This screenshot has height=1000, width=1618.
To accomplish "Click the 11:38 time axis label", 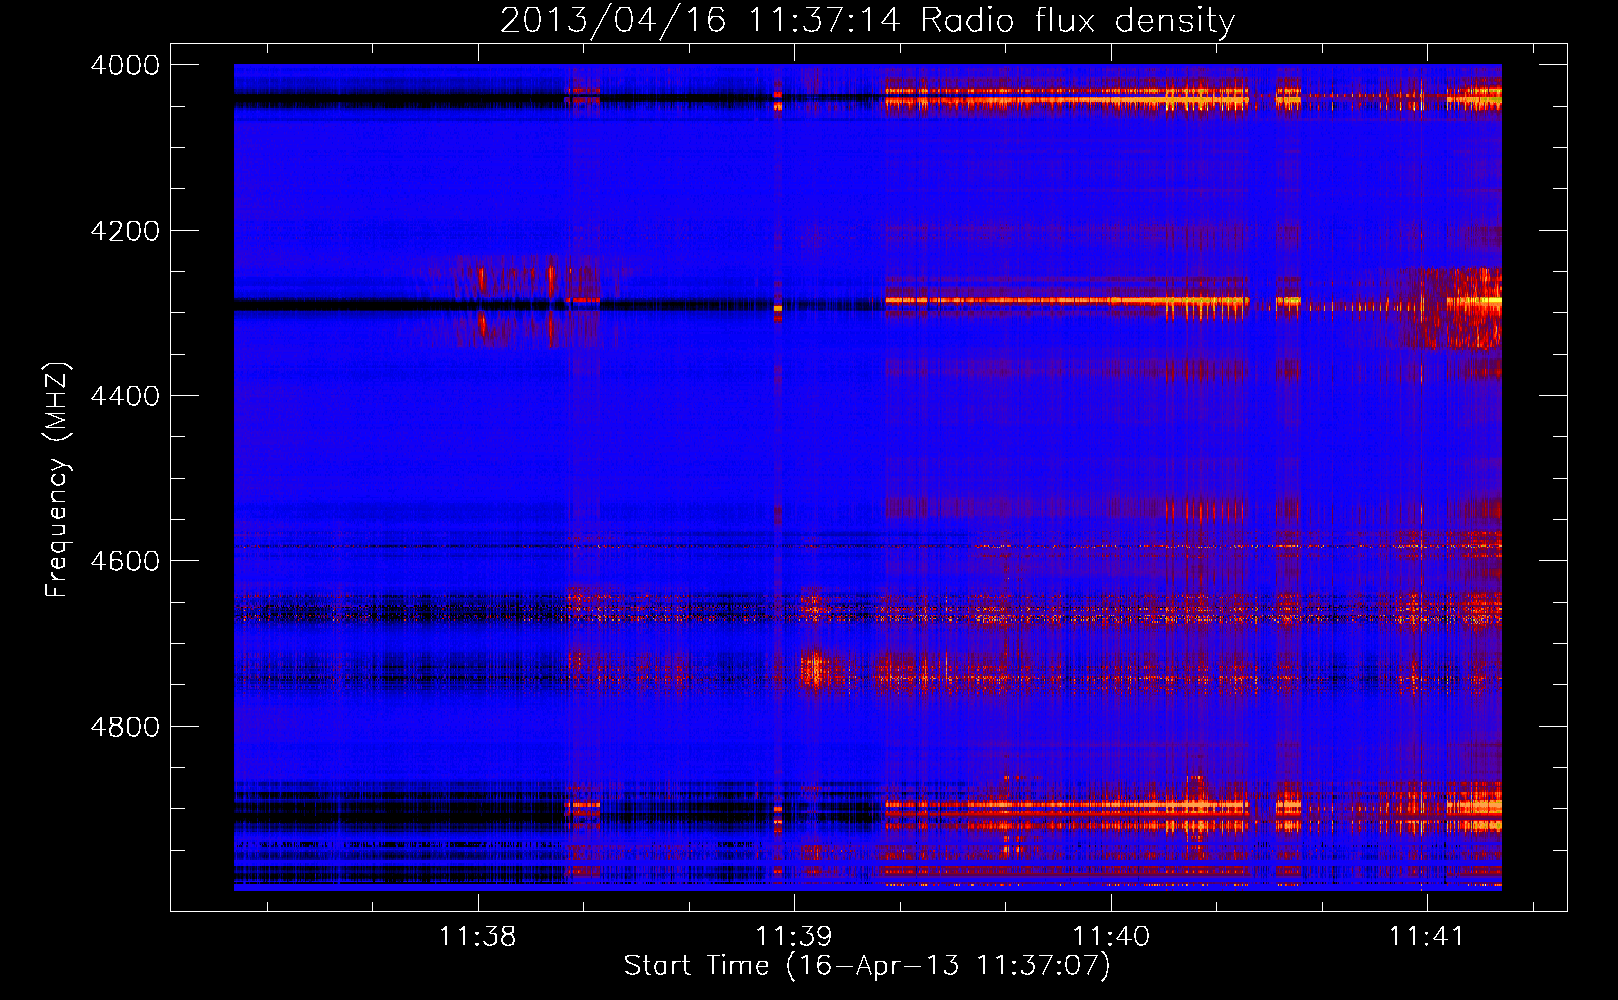I will [478, 937].
